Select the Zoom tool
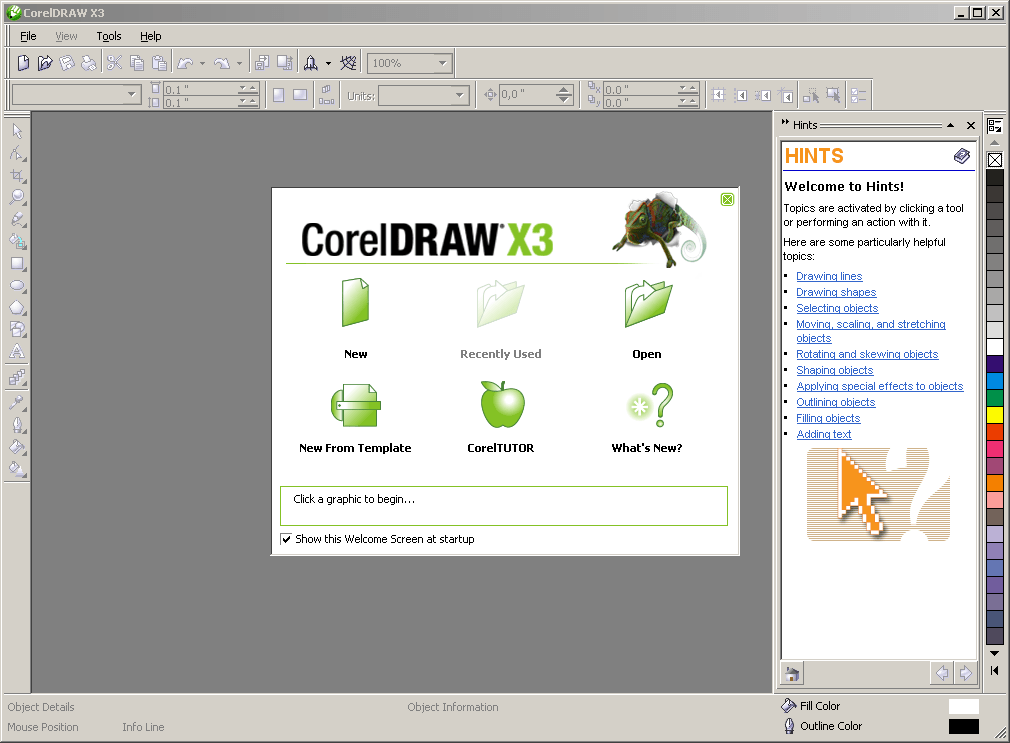Screen dimensions: 1010x743 [17, 197]
